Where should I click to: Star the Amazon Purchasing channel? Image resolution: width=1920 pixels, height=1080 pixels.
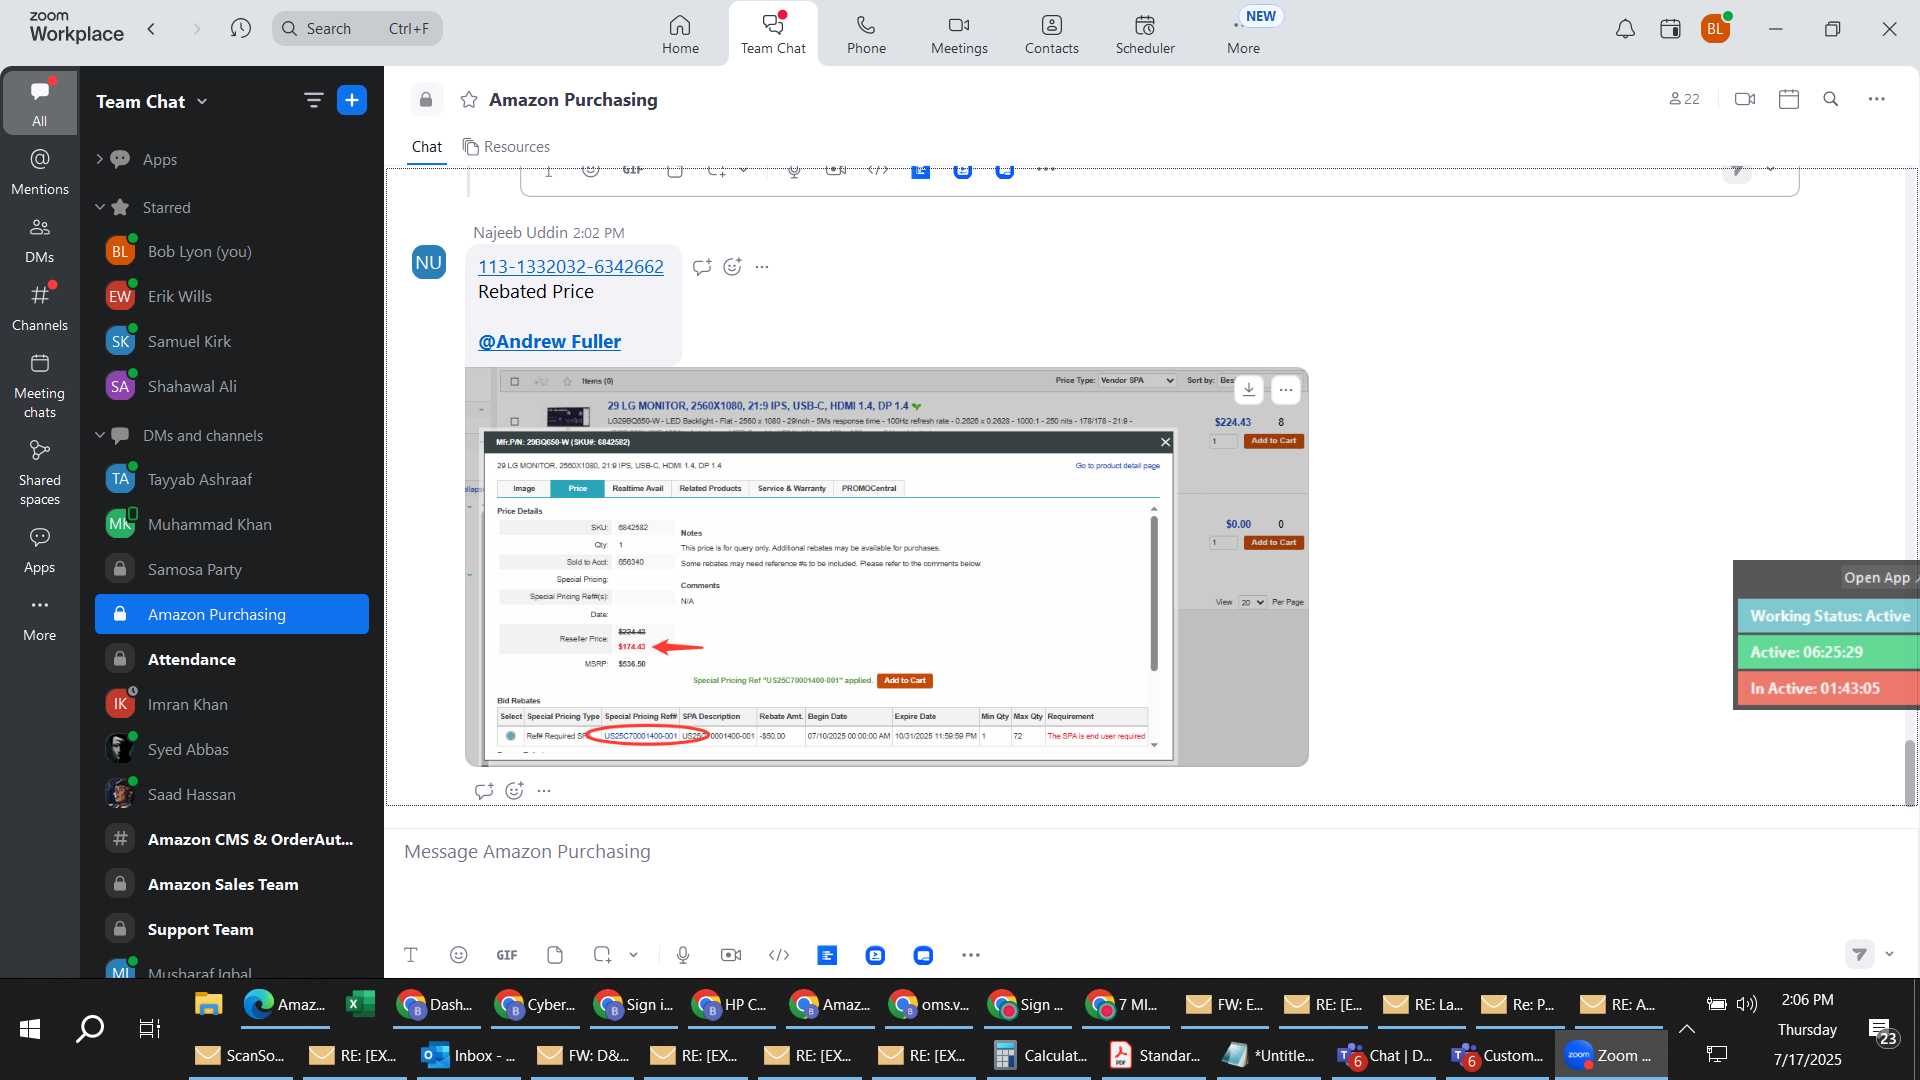[468, 99]
